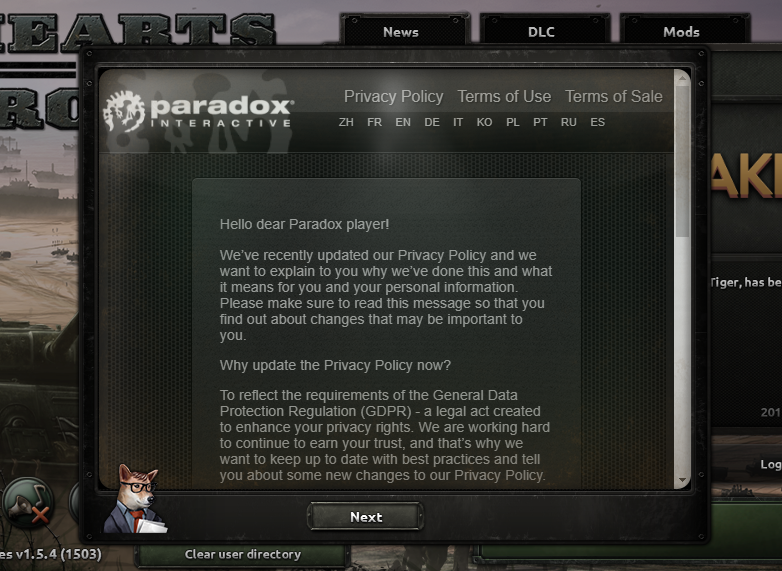Click the scrollbar up arrow

682,78
